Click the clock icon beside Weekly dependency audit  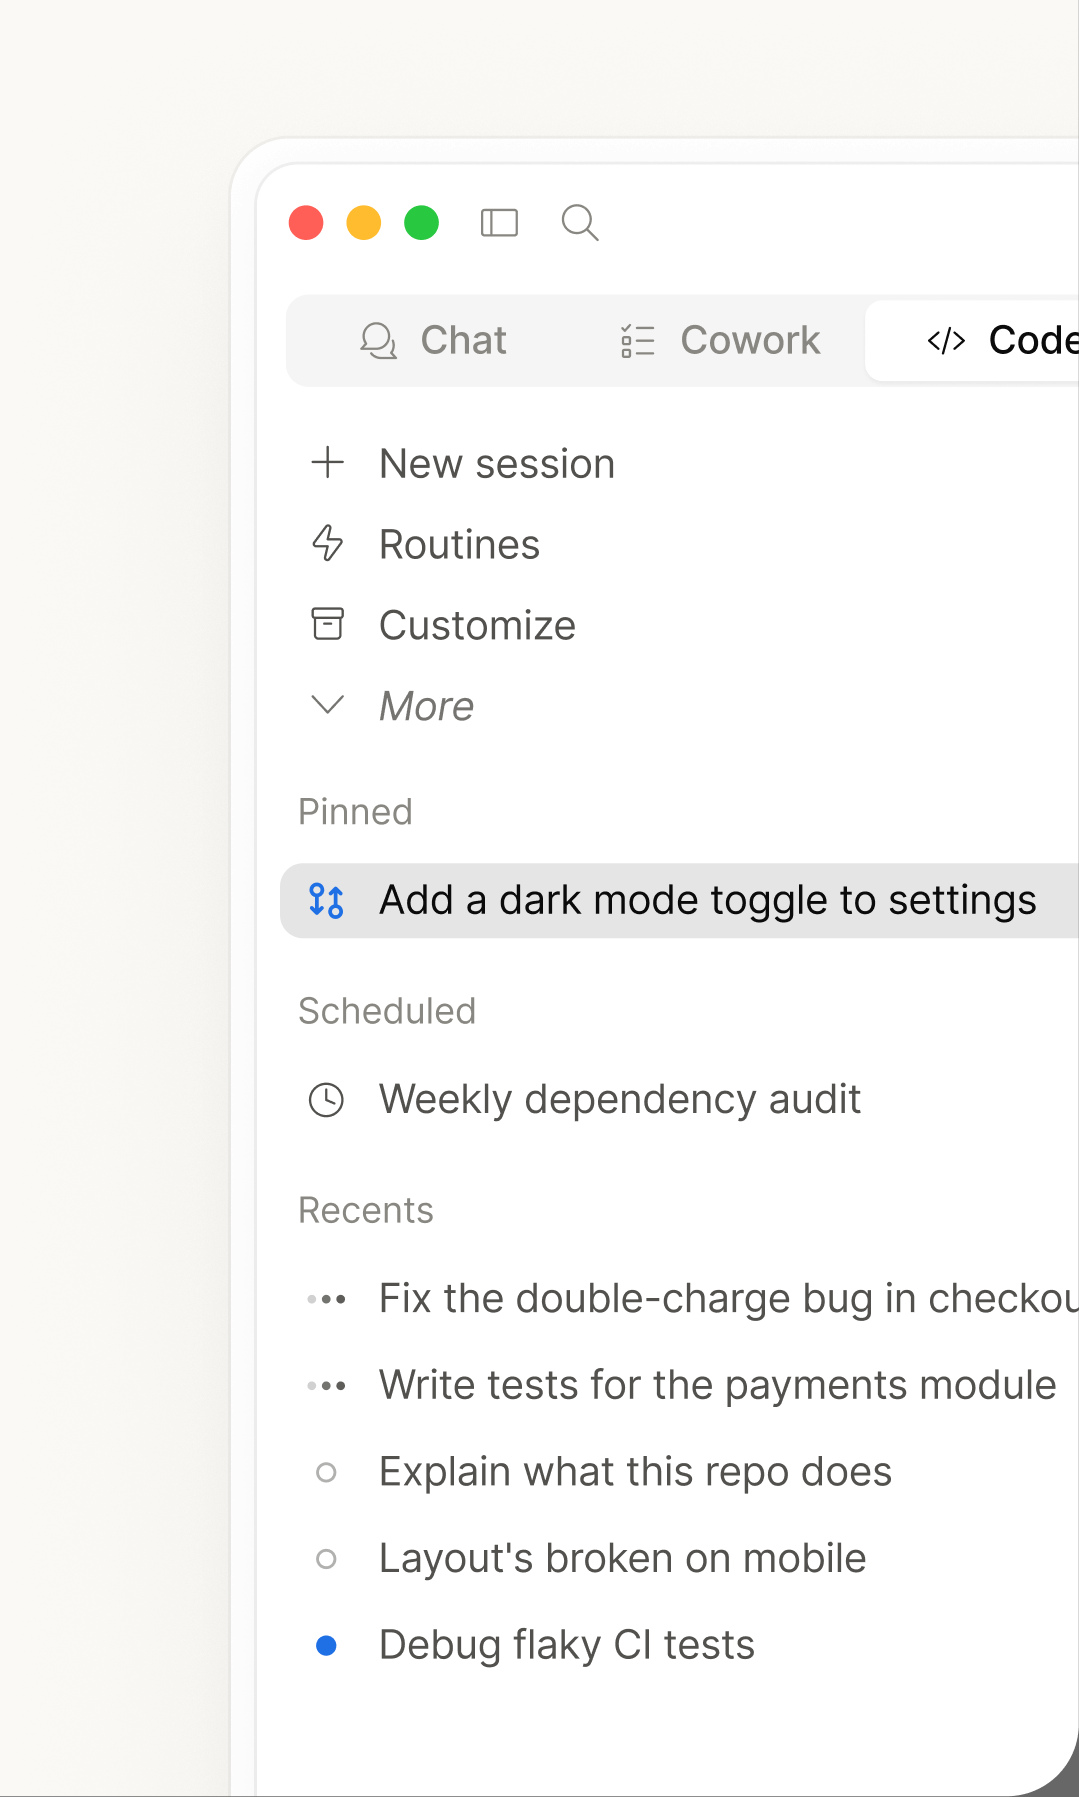click(326, 1100)
